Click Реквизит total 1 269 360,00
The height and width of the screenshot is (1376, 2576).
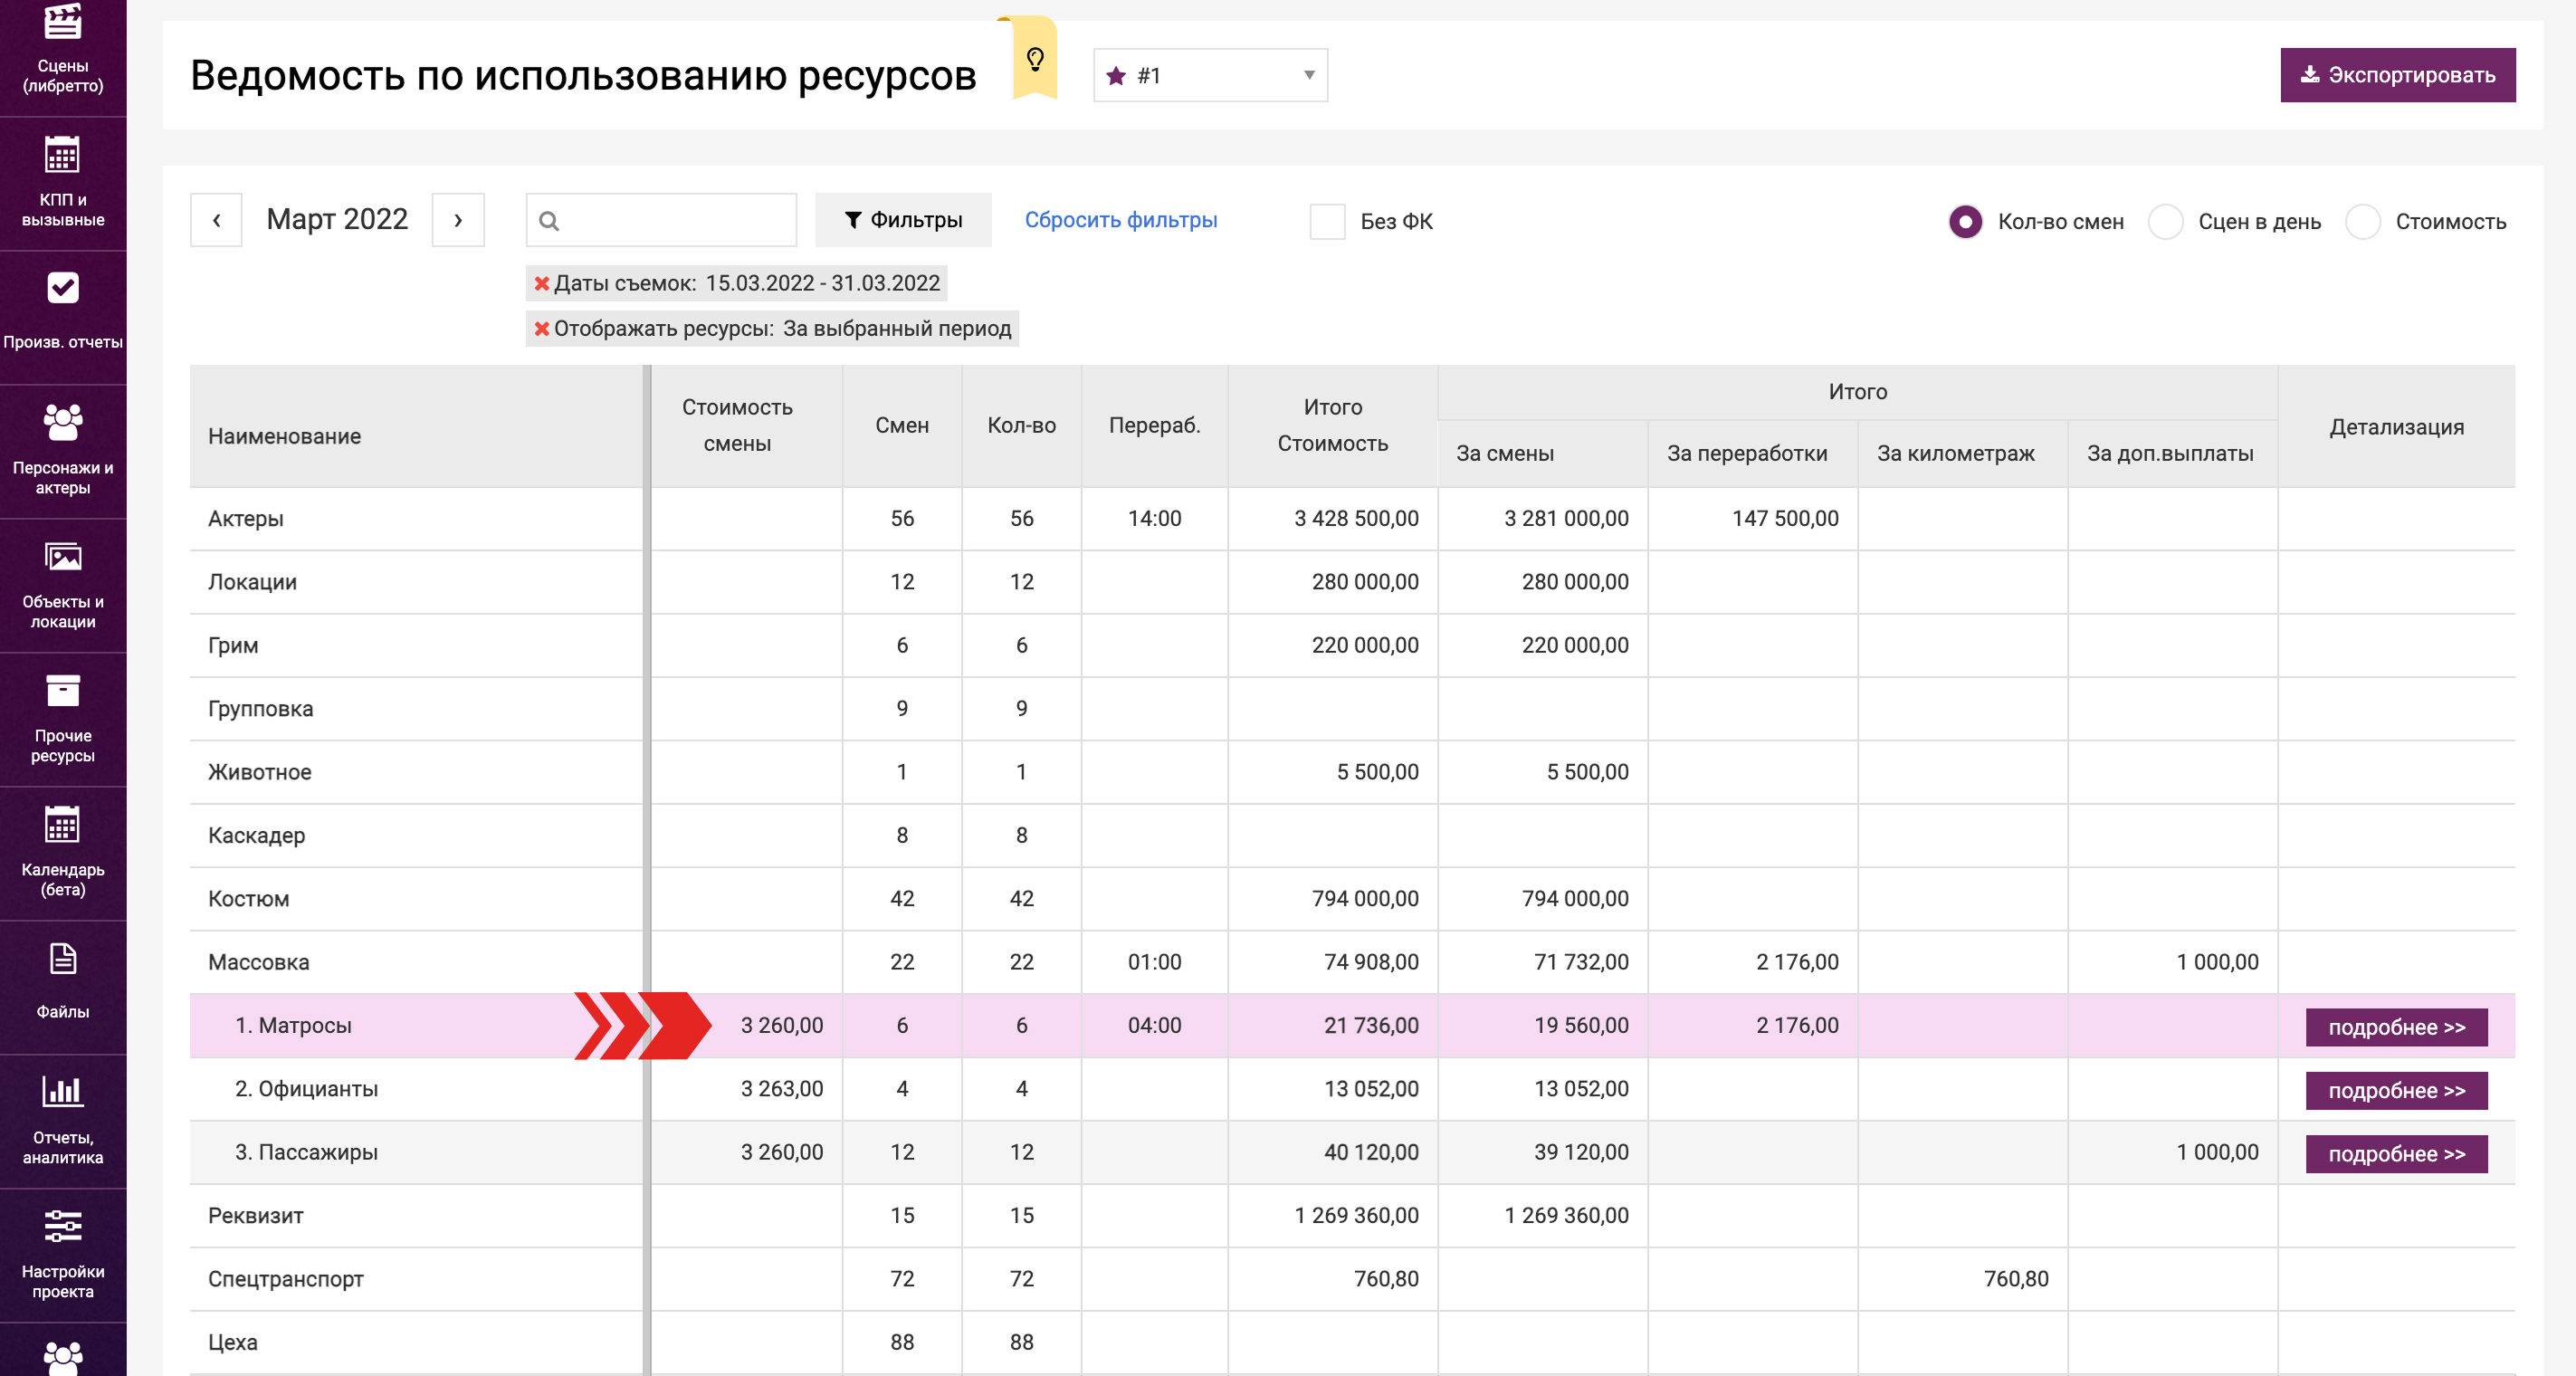coord(1356,1216)
